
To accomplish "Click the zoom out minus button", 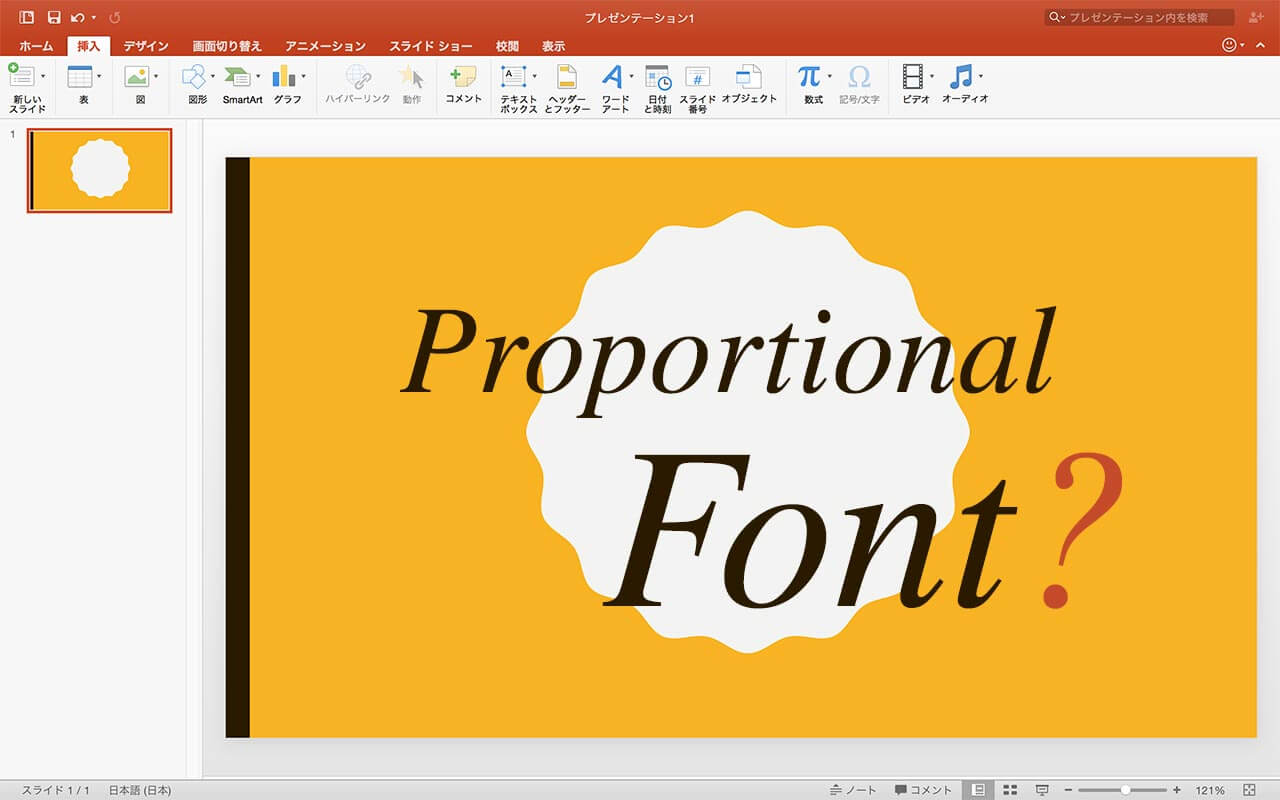I will (x=1068, y=790).
